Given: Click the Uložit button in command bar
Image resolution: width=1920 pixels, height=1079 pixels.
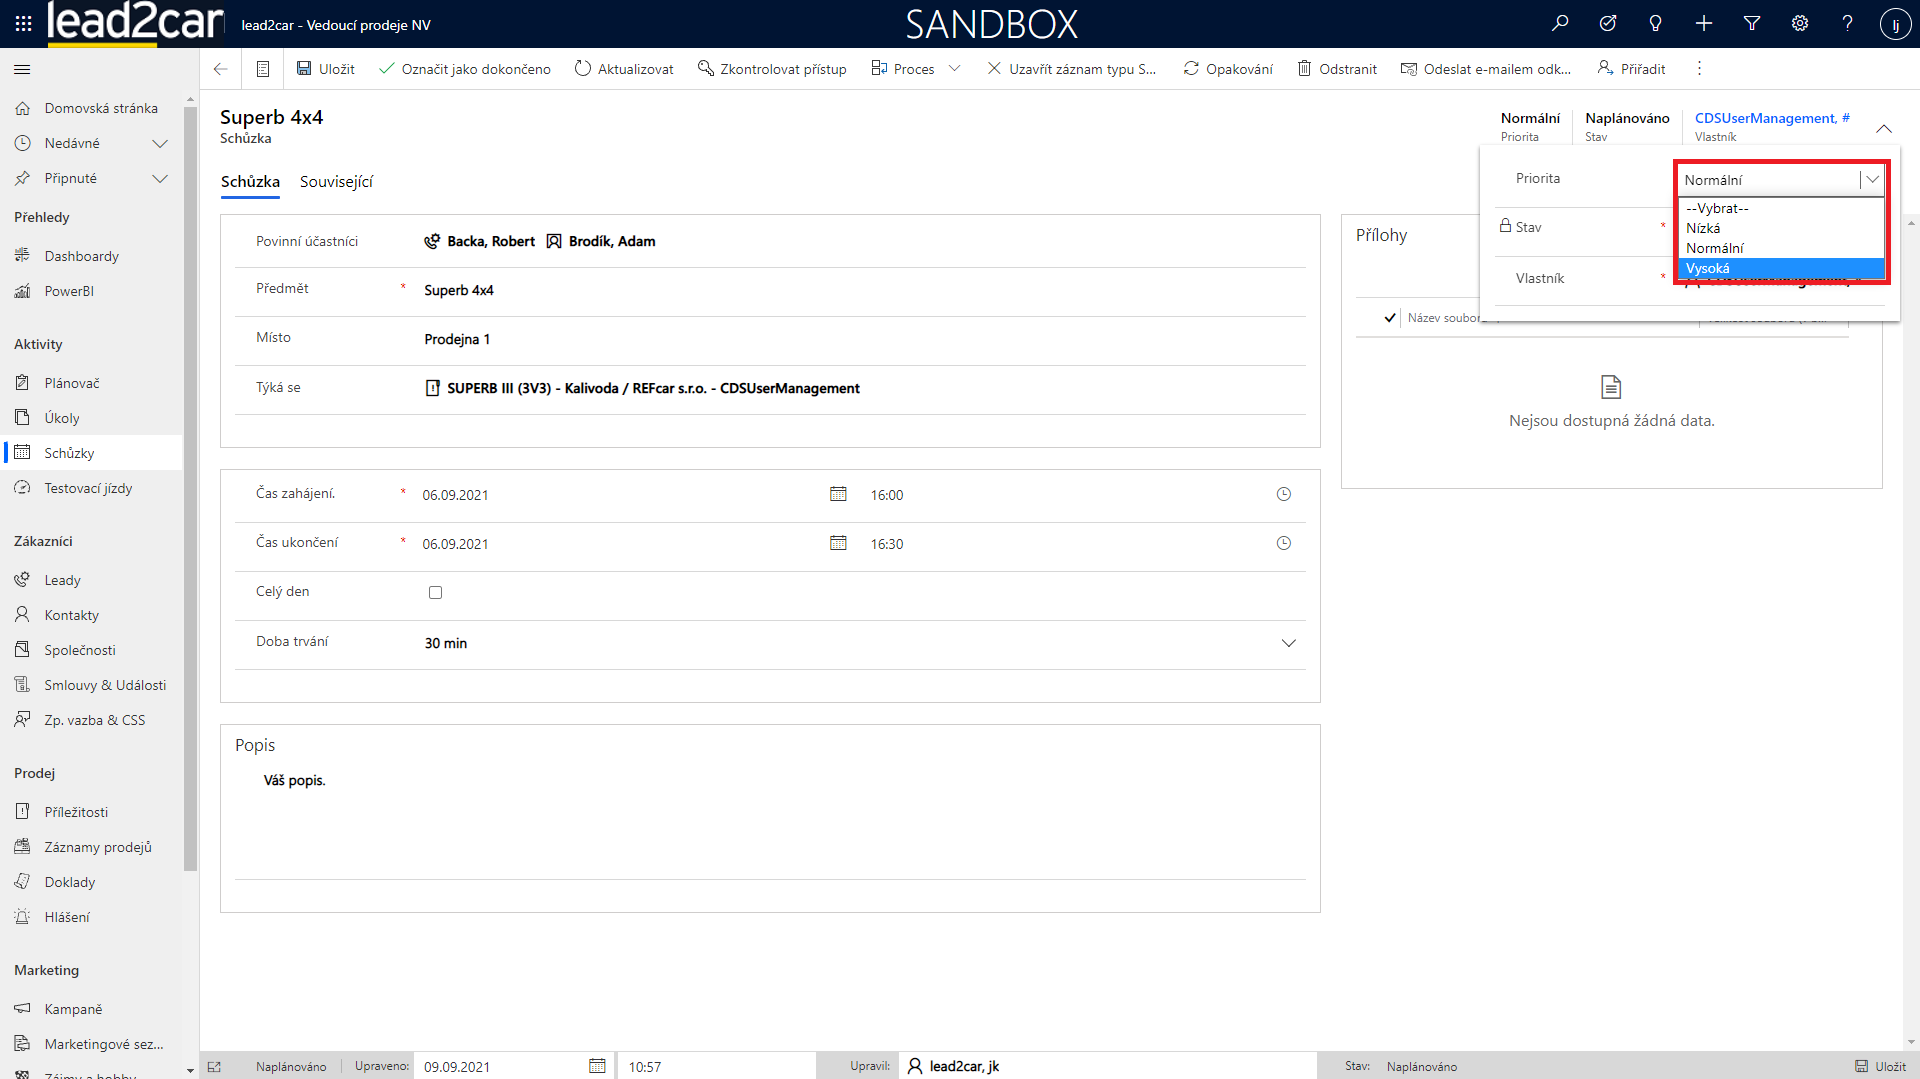Looking at the screenshot, I should tap(326, 69).
